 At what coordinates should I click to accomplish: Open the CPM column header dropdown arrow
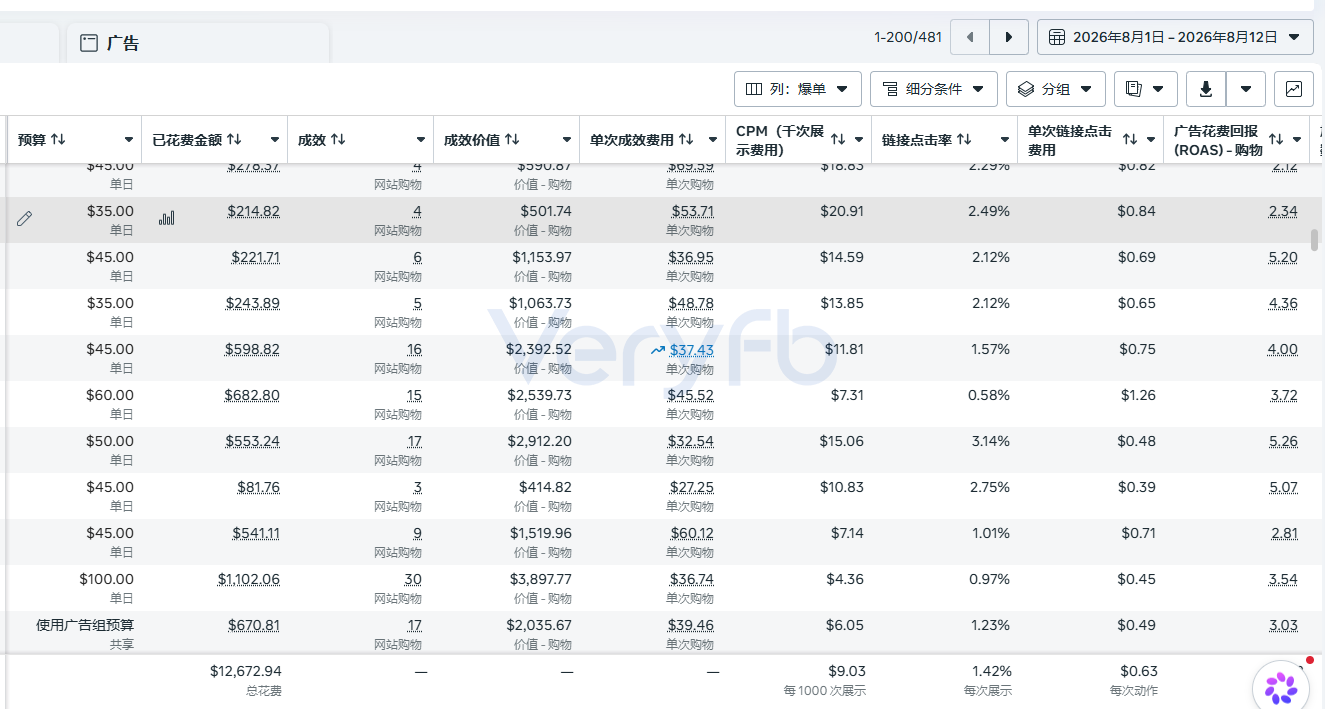(x=859, y=140)
